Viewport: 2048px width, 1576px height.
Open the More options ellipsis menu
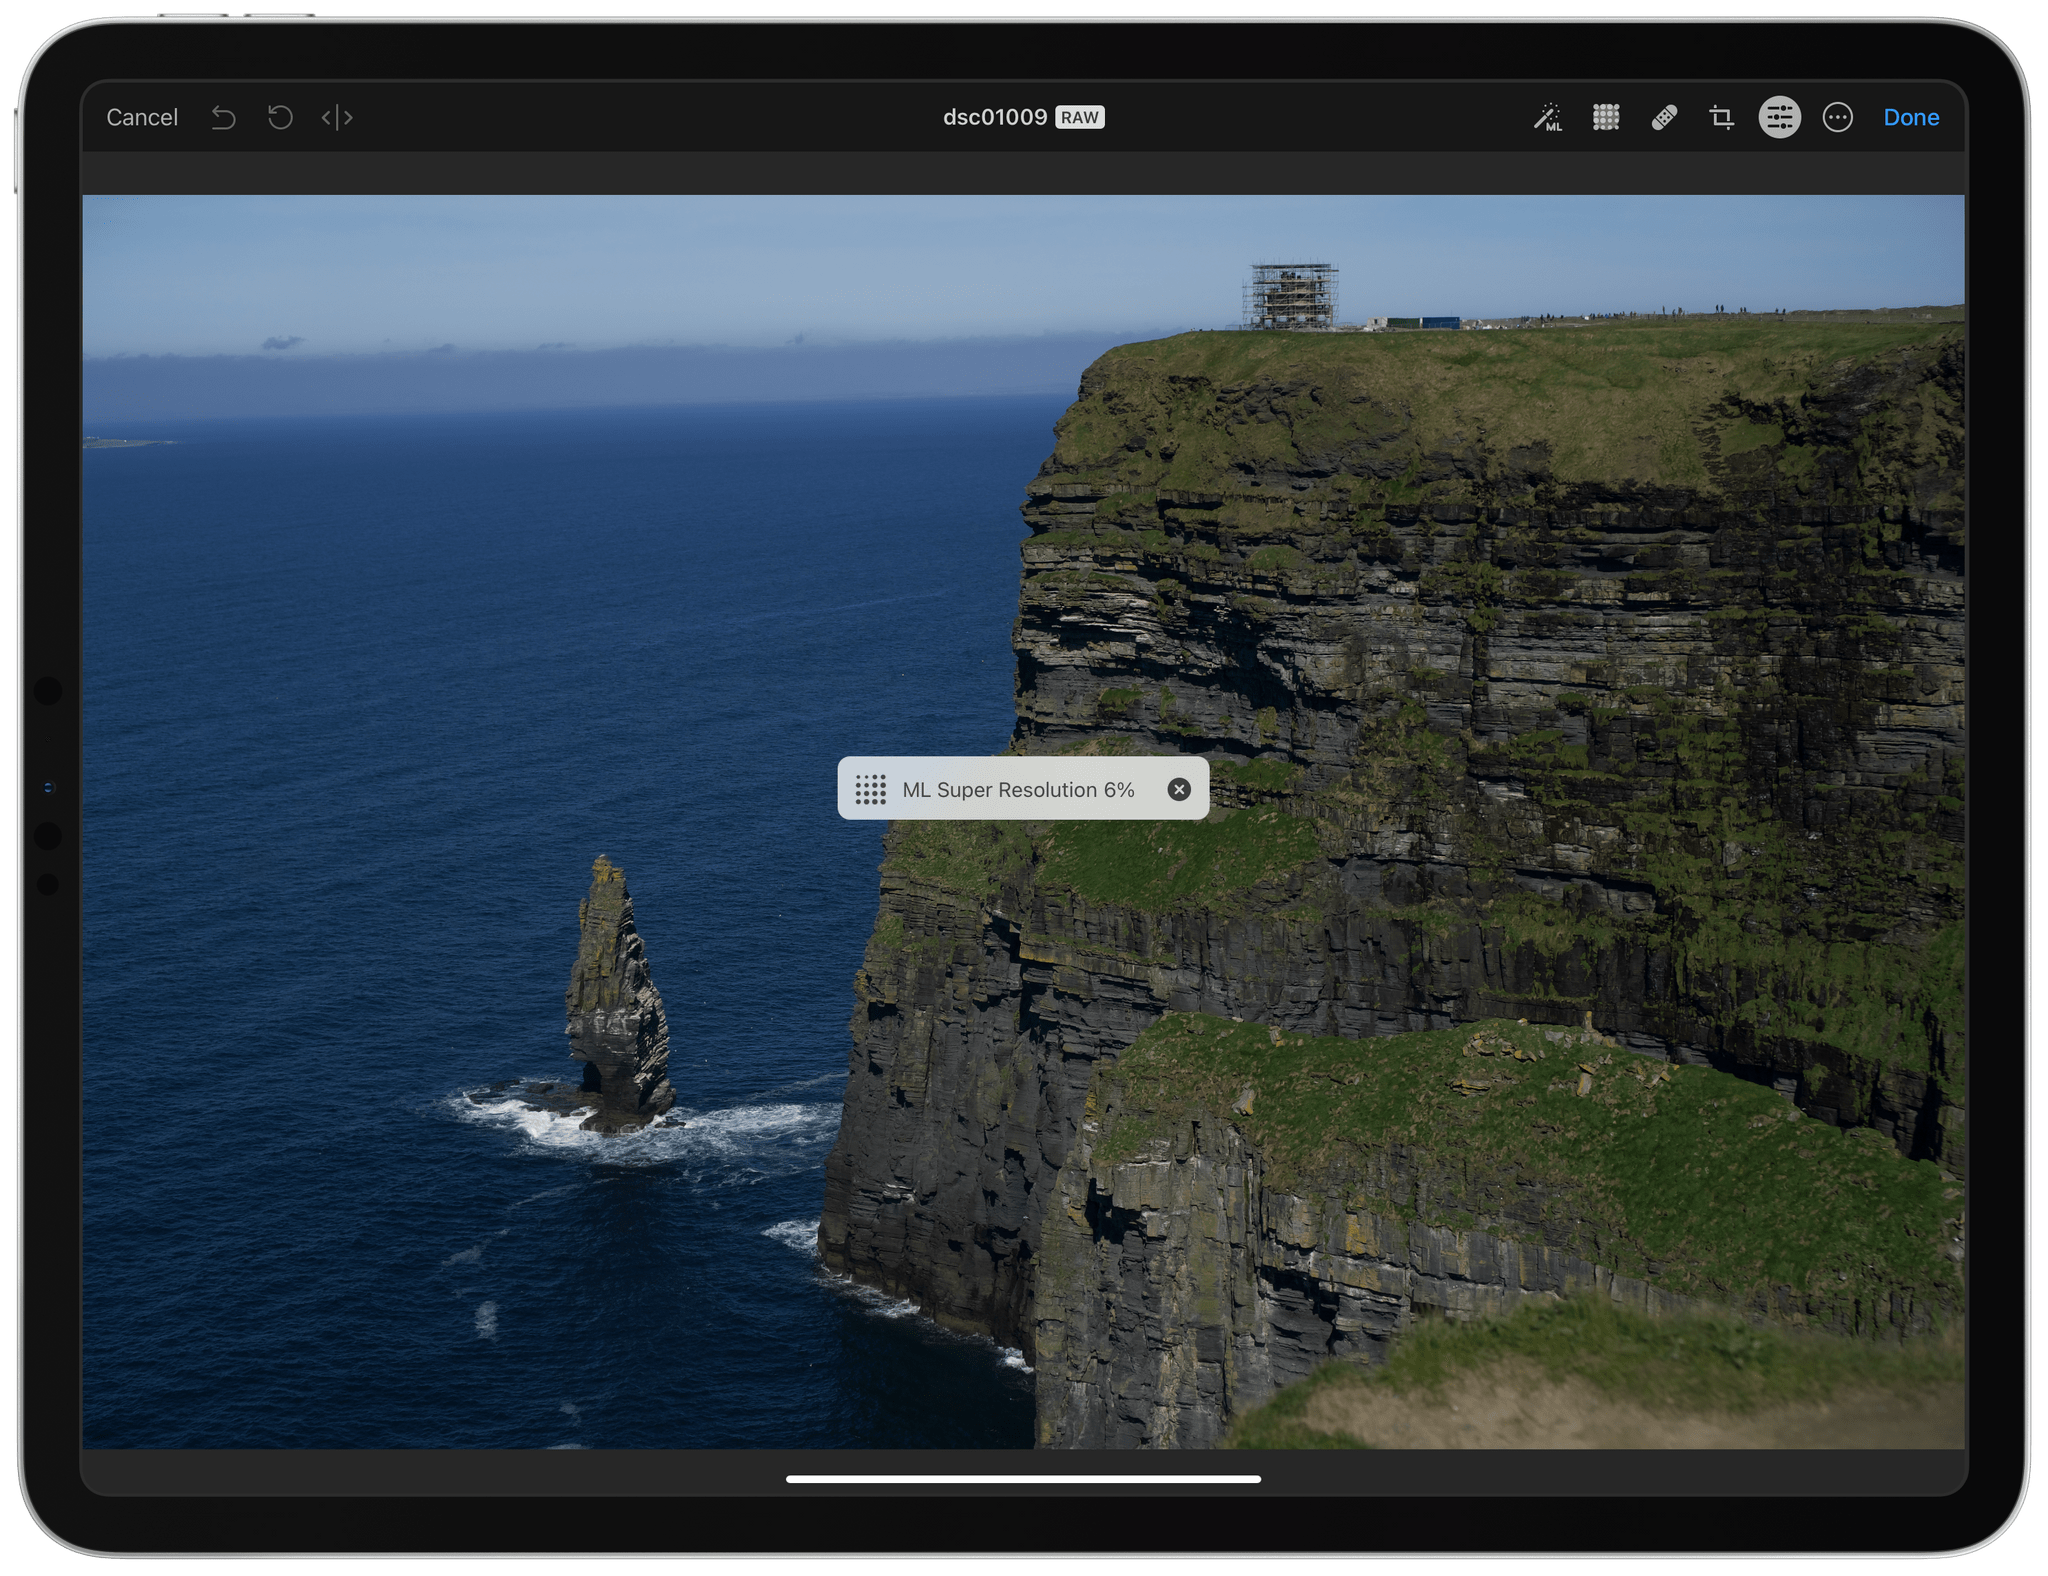click(1837, 117)
